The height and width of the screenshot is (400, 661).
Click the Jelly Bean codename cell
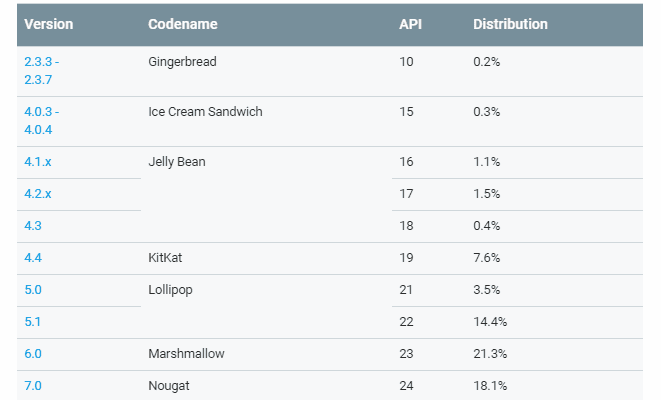click(x=177, y=162)
